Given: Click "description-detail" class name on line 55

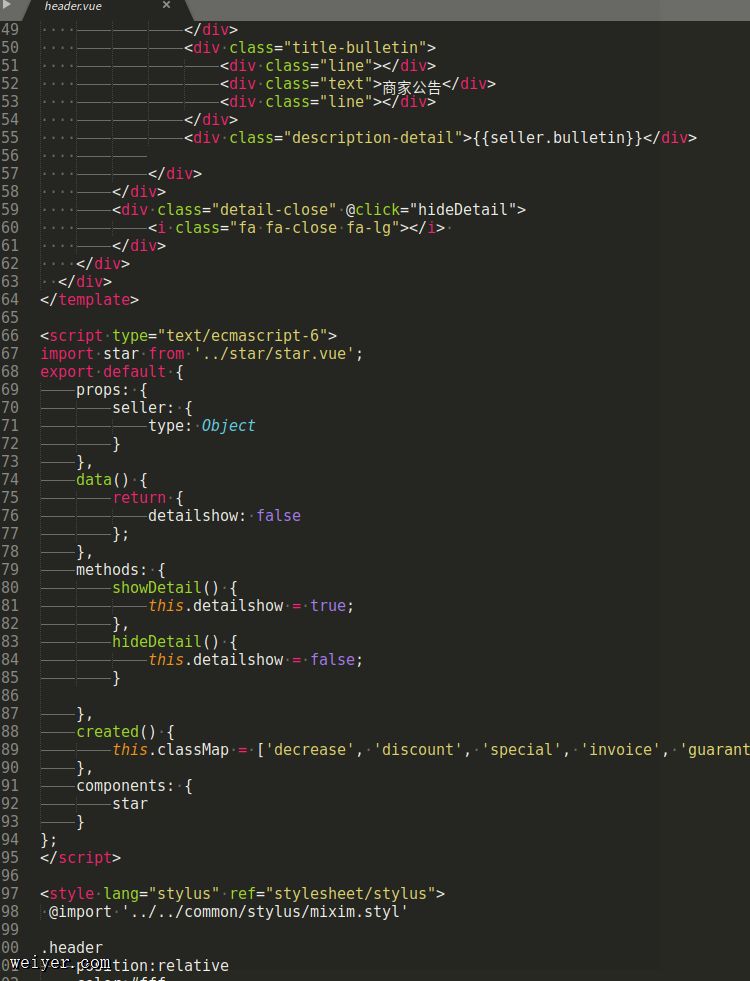Looking at the screenshot, I should [x=373, y=138].
